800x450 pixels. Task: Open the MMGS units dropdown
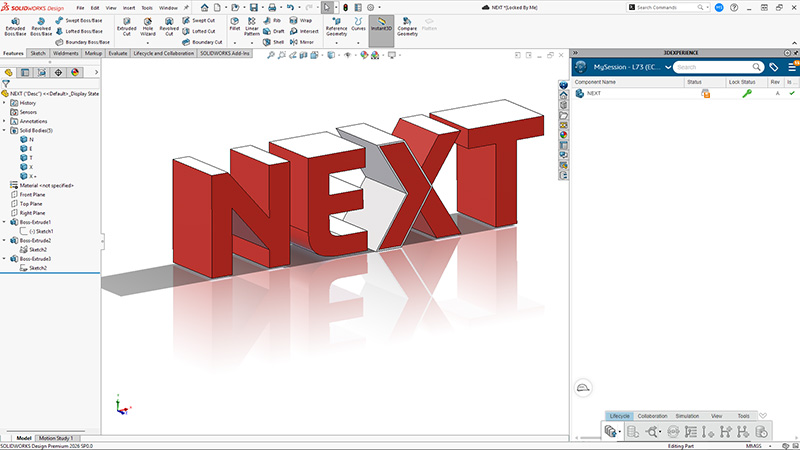770,446
